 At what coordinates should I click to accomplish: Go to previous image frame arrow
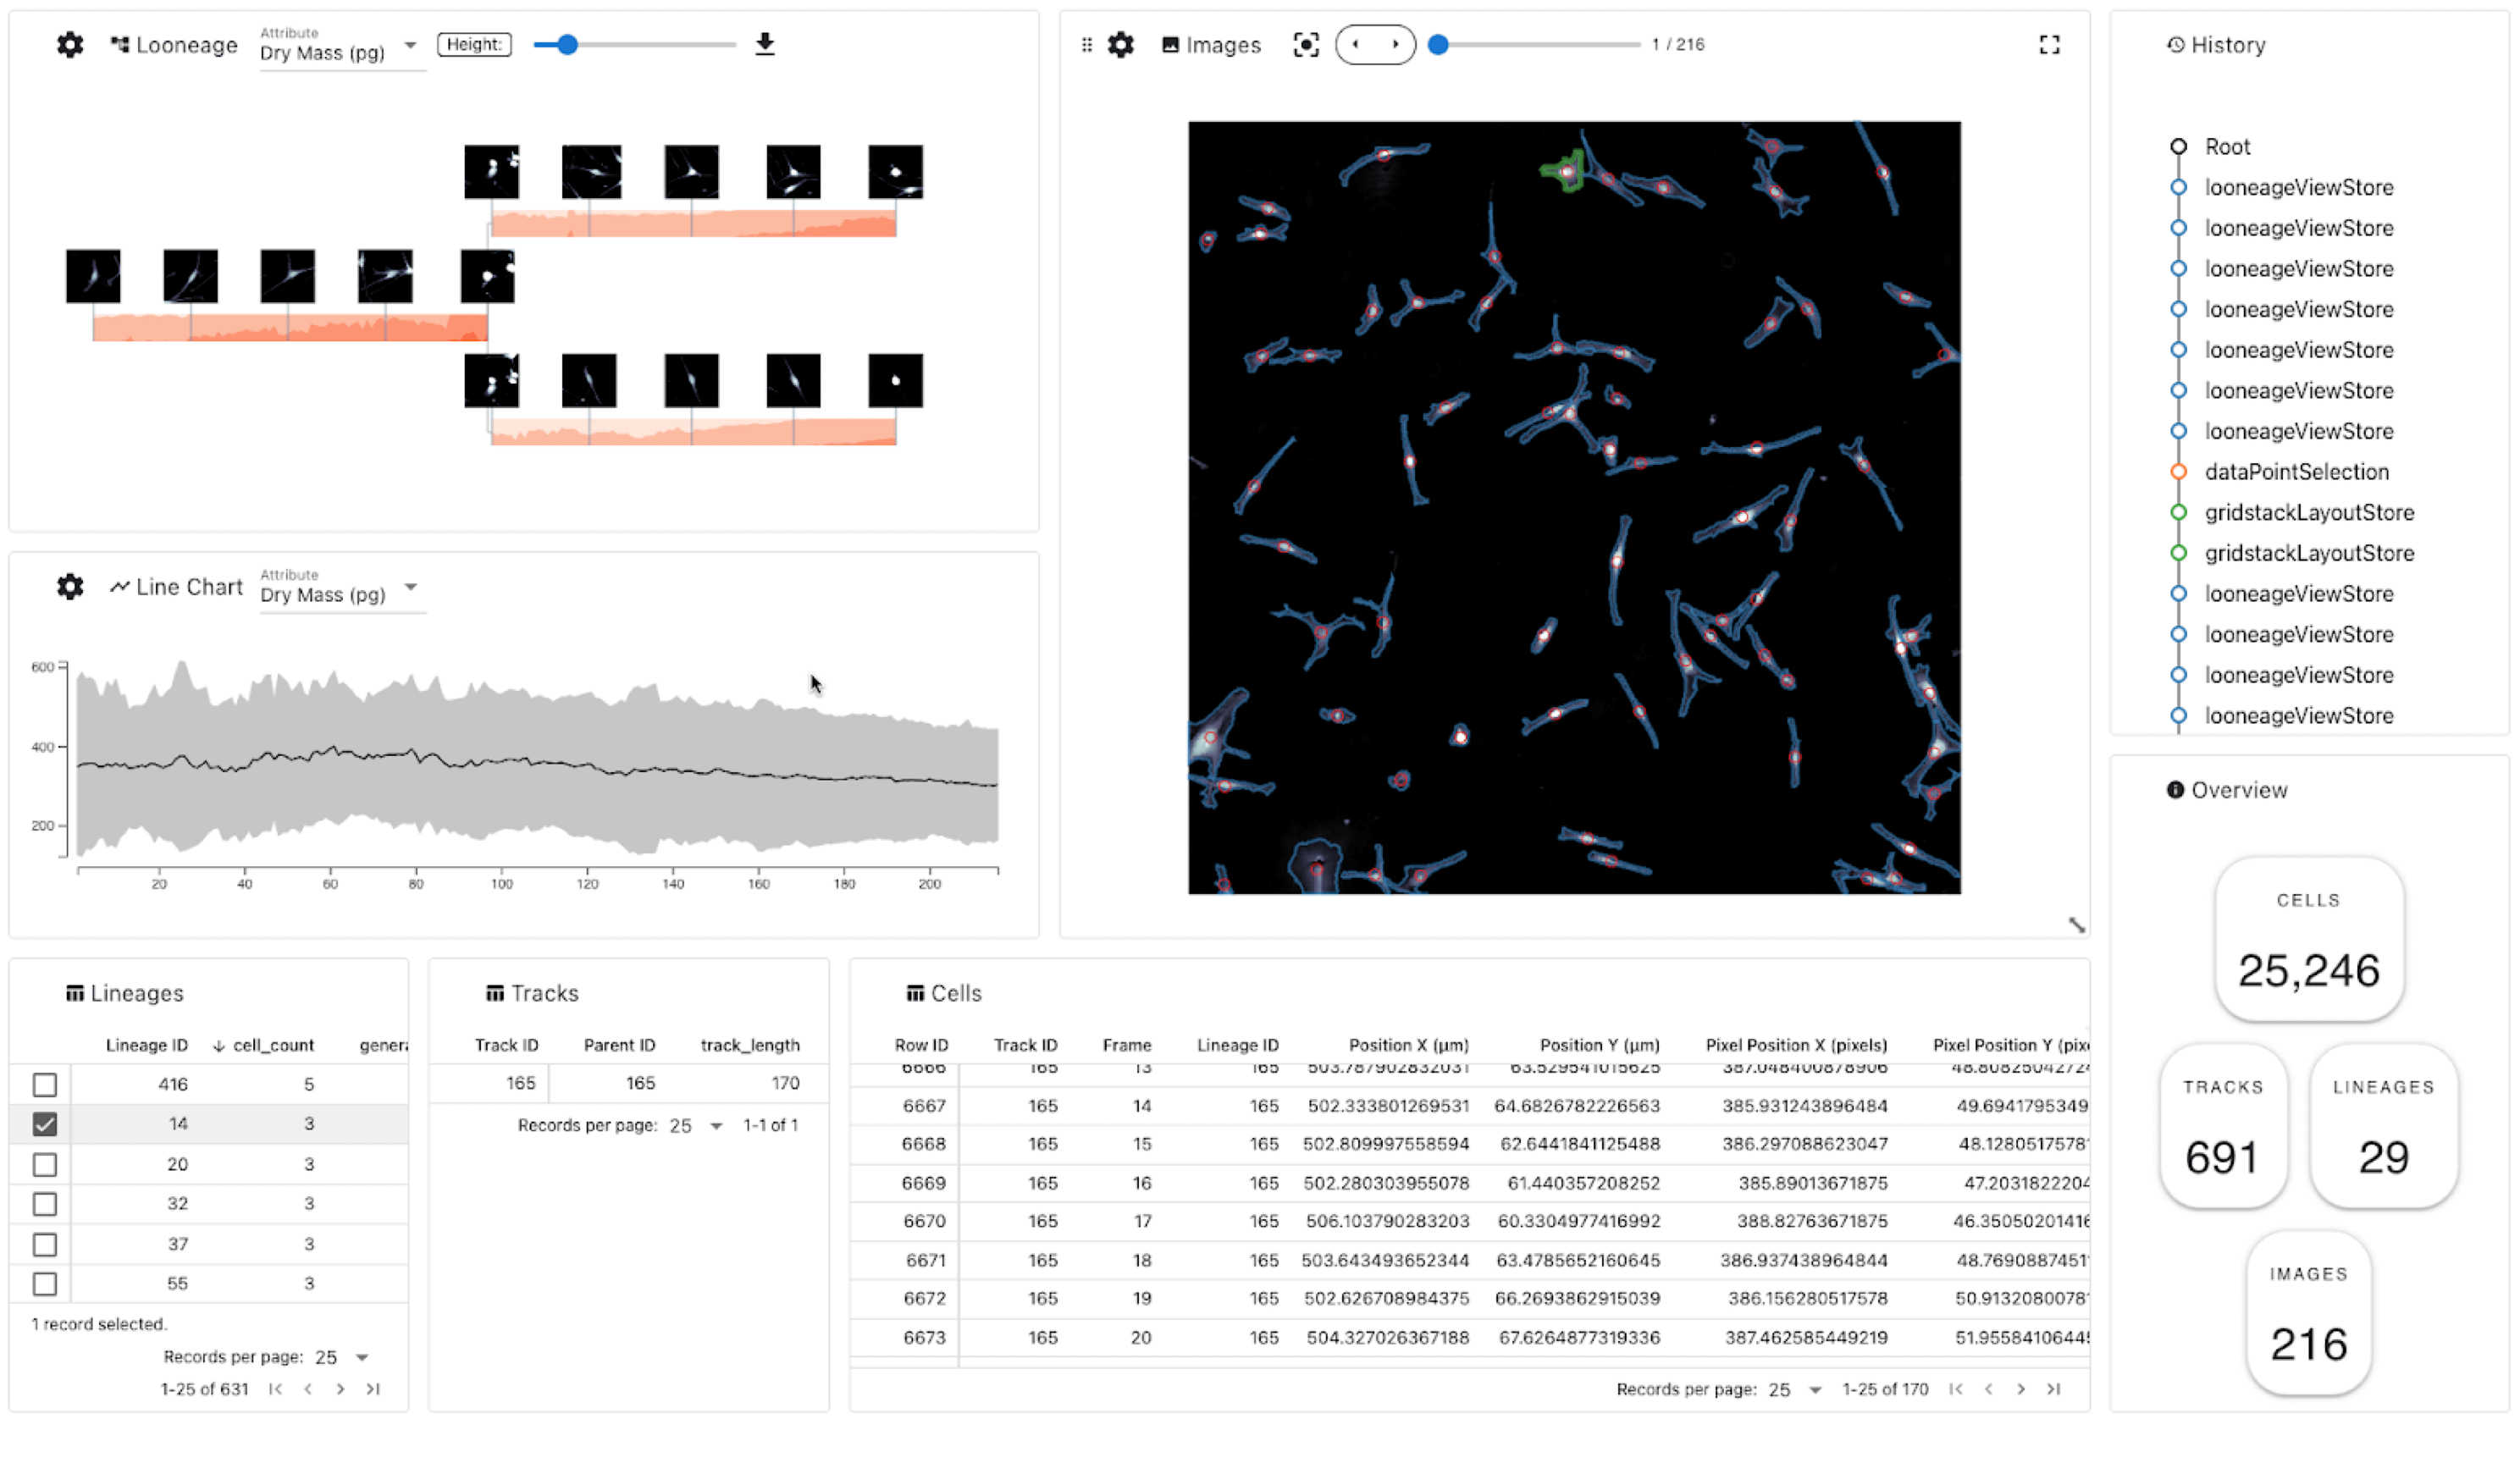[x=1355, y=45]
